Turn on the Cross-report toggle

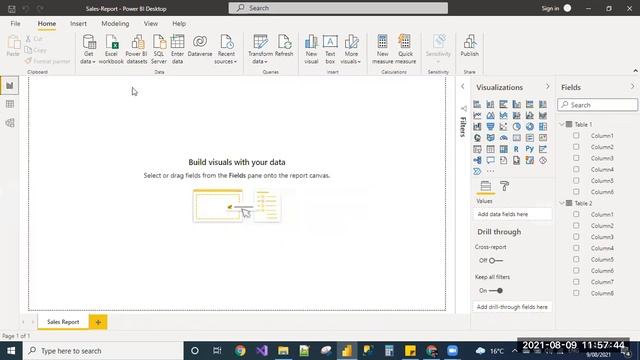[496, 260]
